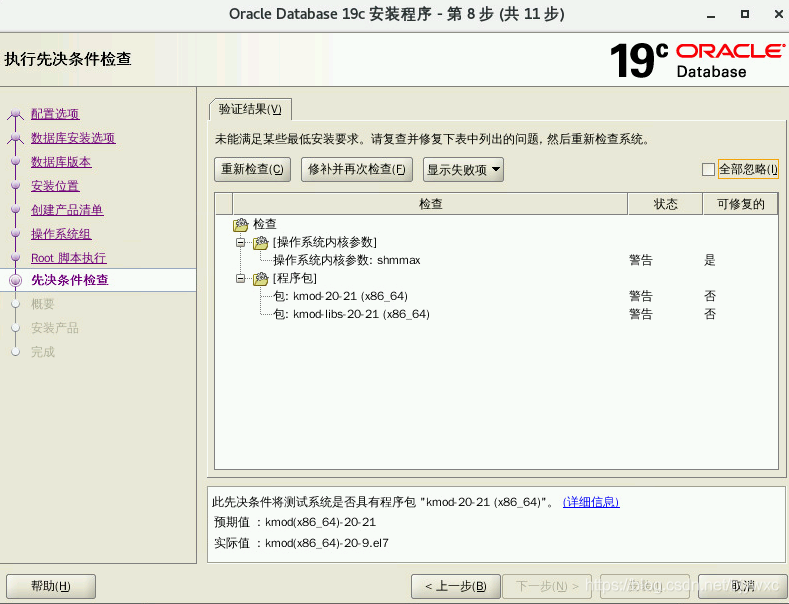The width and height of the screenshot is (789, 604).
Task: Click the step bullet beside 创建产品清单
Action: [16, 209]
